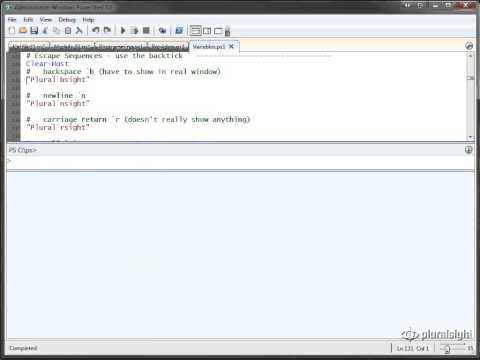
Task: Click the "Plural`rsight" string line
Action: (x=58, y=128)
